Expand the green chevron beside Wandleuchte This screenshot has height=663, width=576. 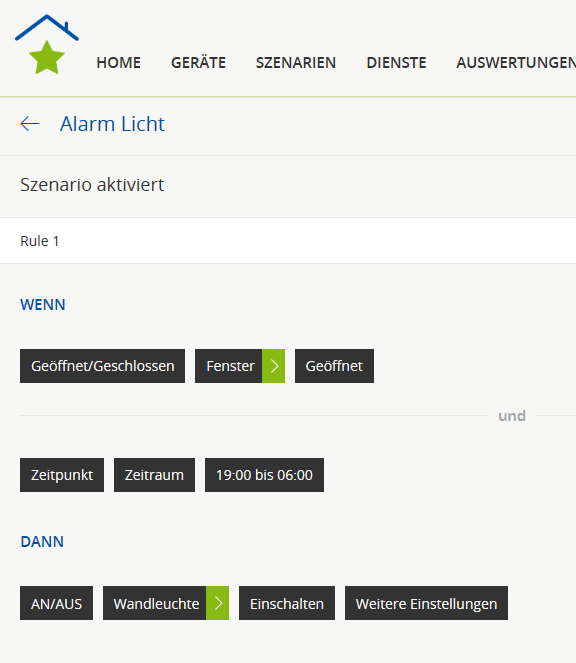pyautogui.click(x=218, y=603)
